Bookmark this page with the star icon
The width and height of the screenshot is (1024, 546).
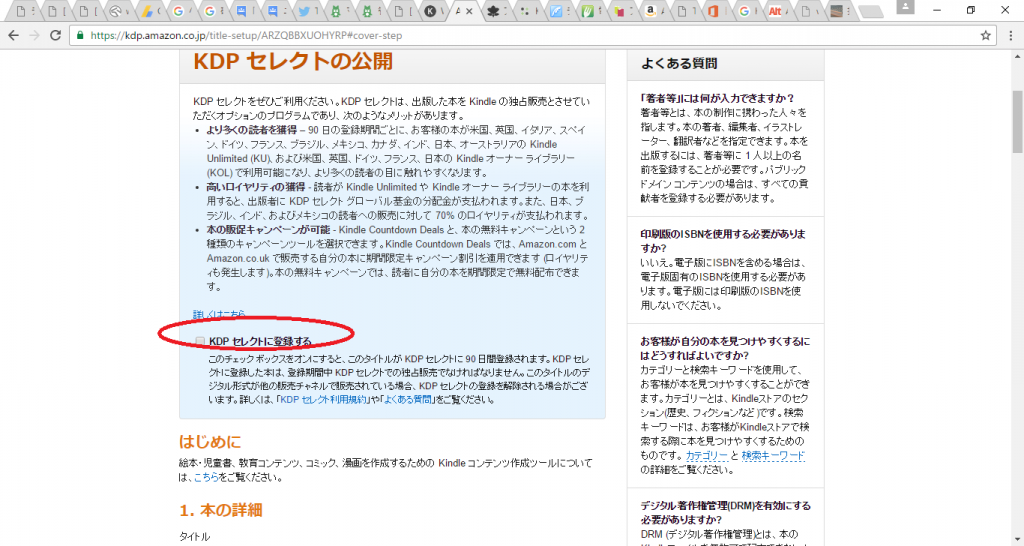[x=985, y=36]
